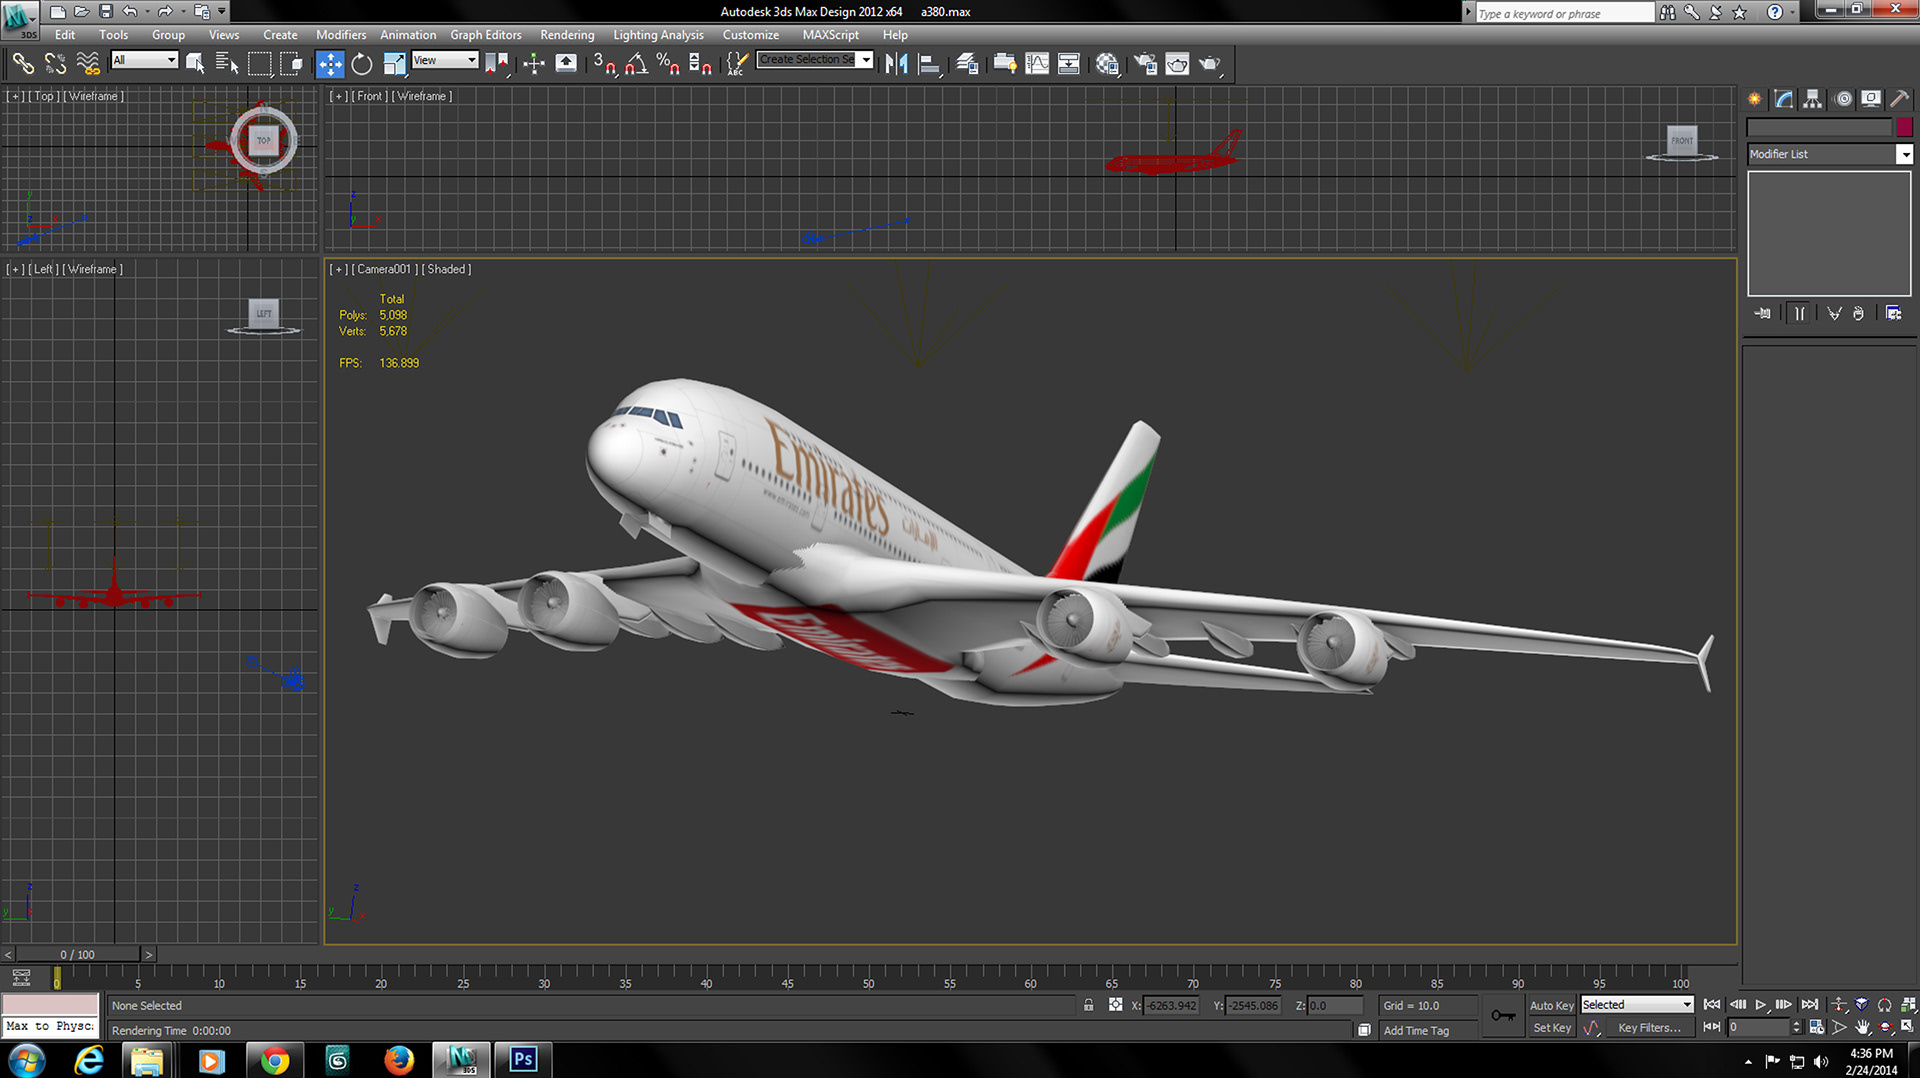Activate the Select and Move tool
The width and height of the screenshot is (1920, 1078).
pyautogui.click(x=329, y=64)
